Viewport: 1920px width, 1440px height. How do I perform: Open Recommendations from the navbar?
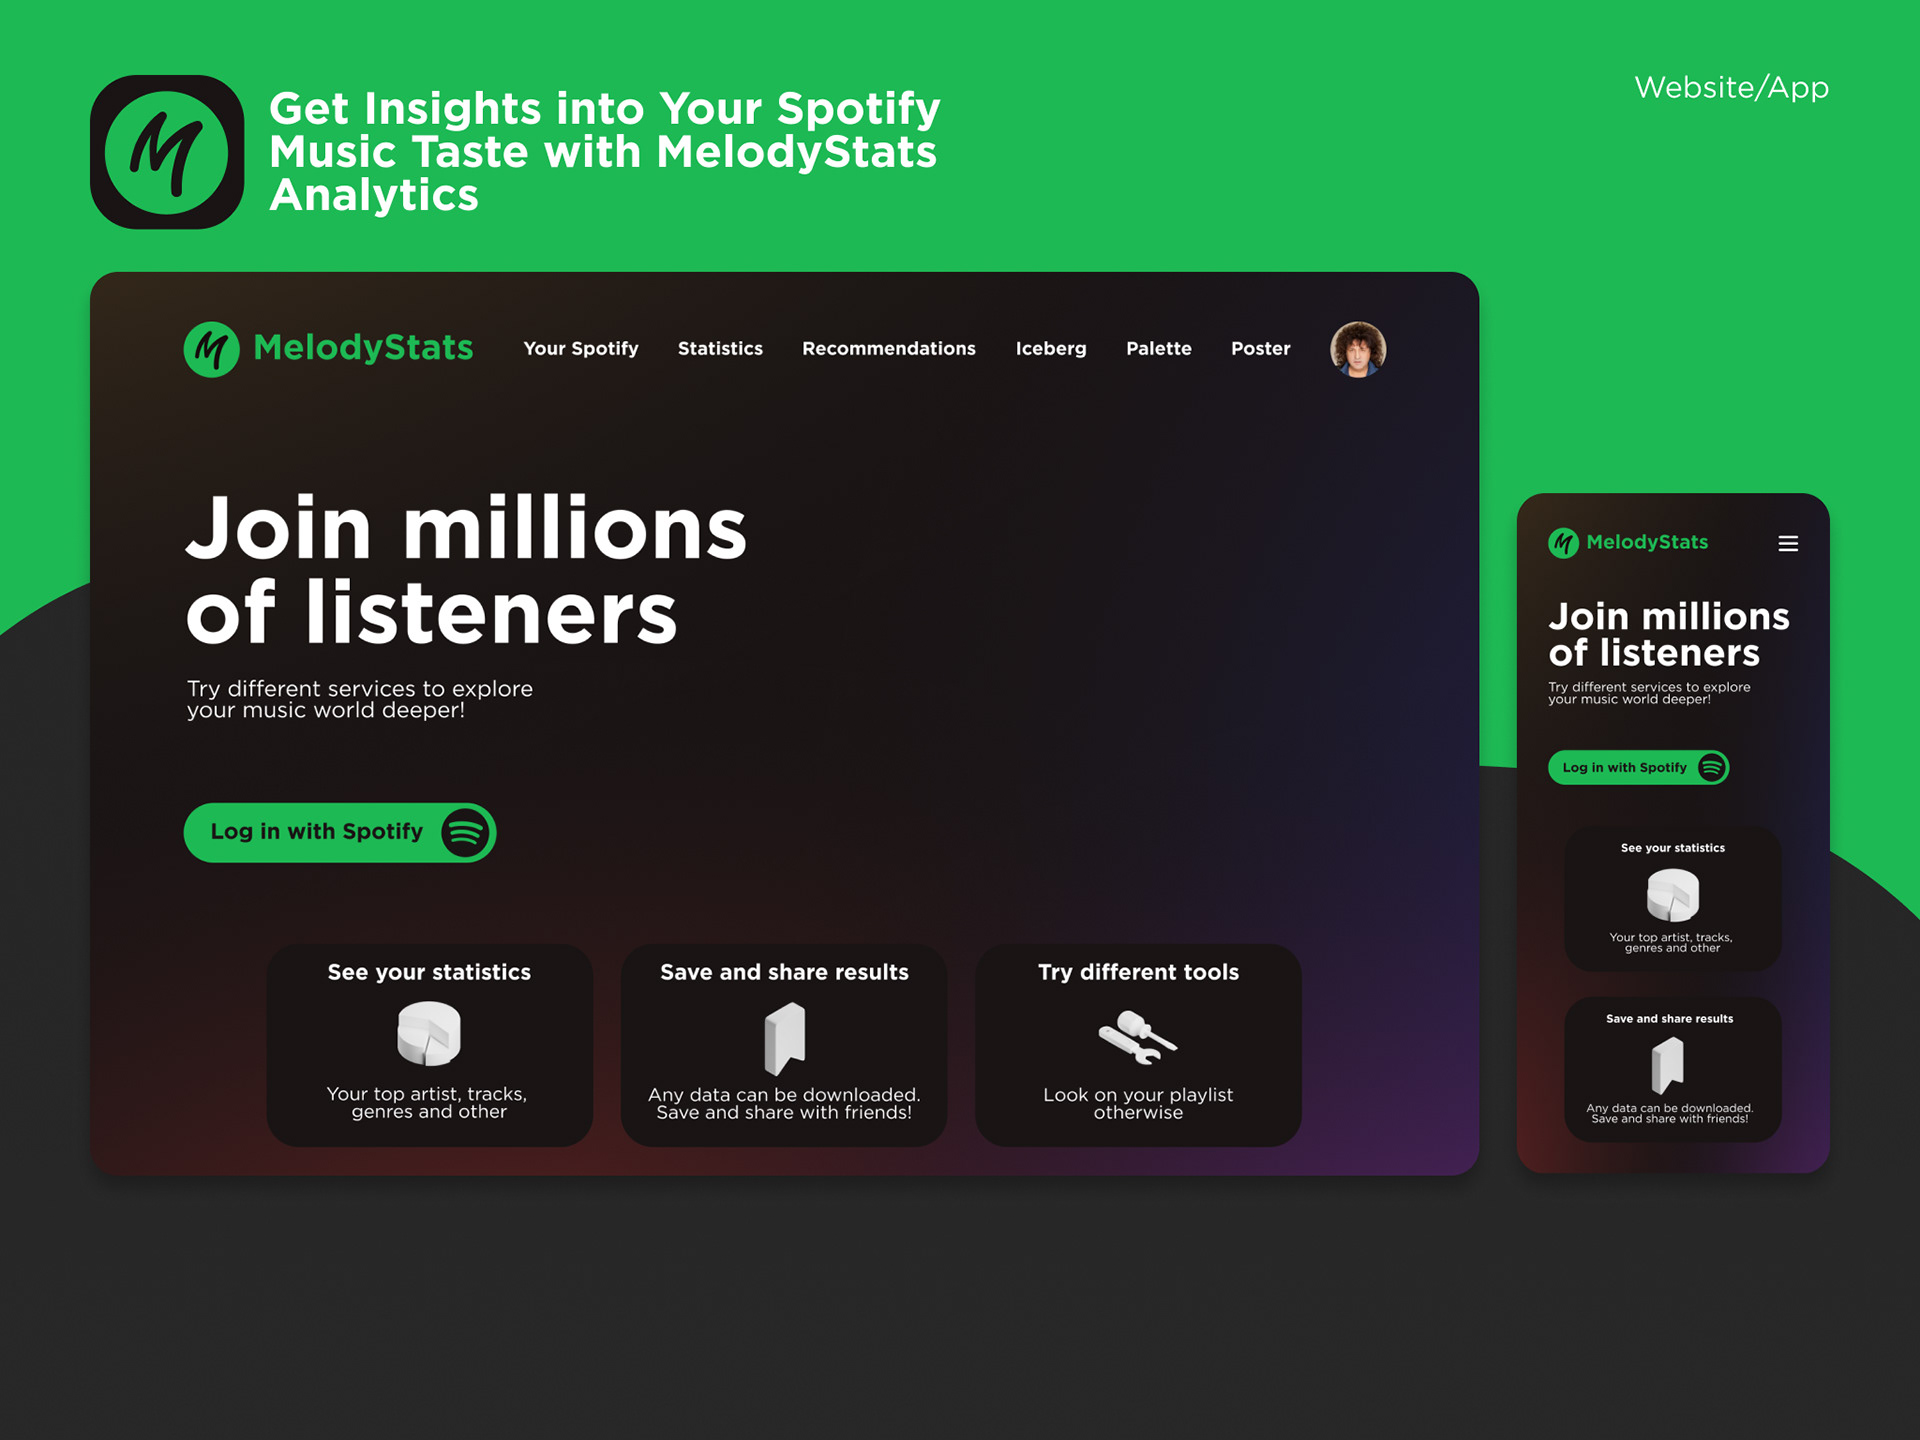click(x=889, y=349)
